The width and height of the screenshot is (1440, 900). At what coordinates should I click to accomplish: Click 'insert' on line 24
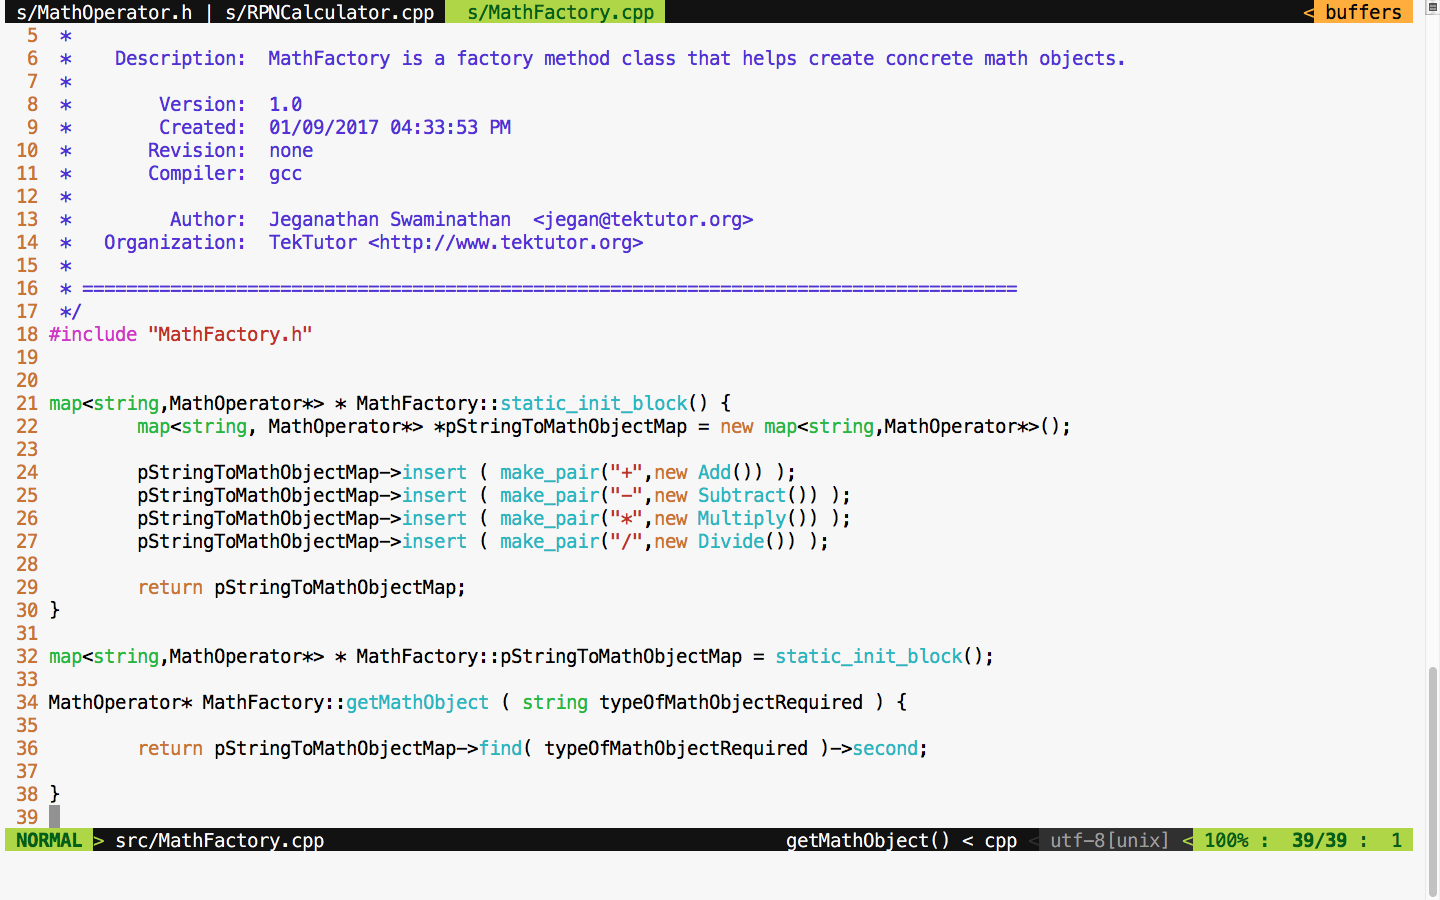coord(434,472)
